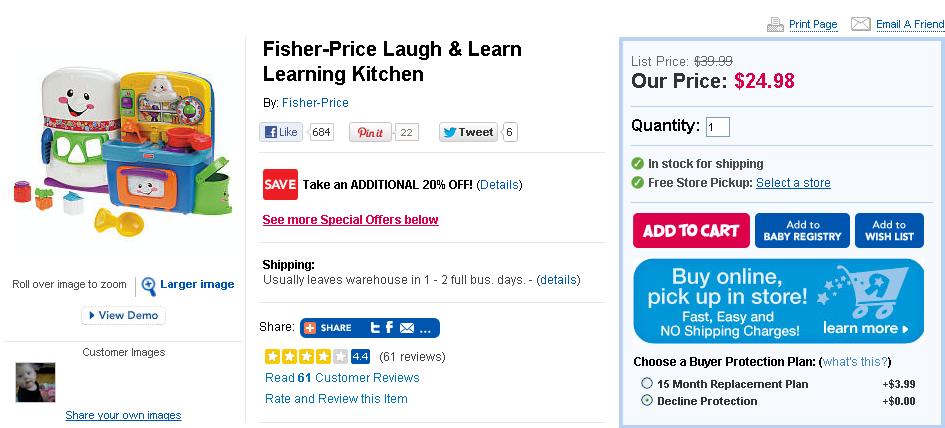The height and width of the screenshot is (428, 945).
Task: Click the Pin it button
Action: 370,132
